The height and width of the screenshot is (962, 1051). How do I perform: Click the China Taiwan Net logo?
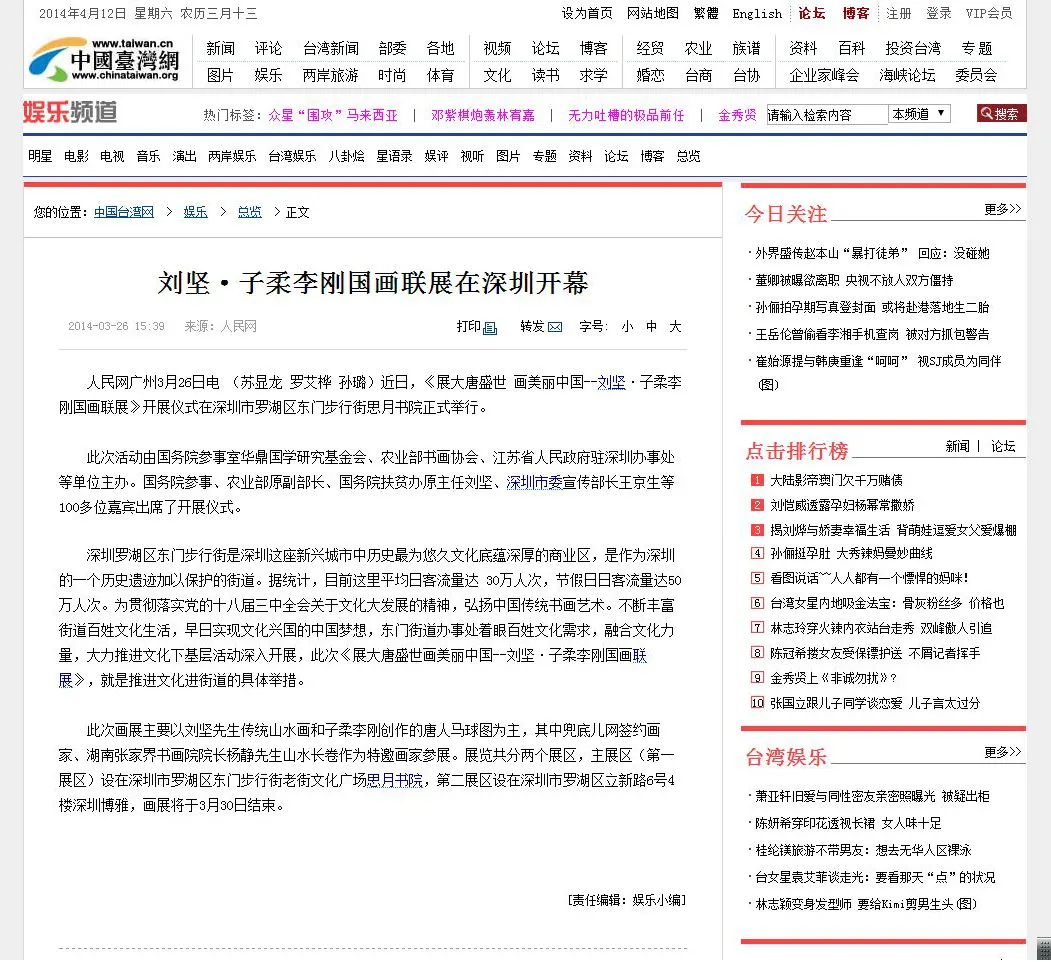(105, 60)
